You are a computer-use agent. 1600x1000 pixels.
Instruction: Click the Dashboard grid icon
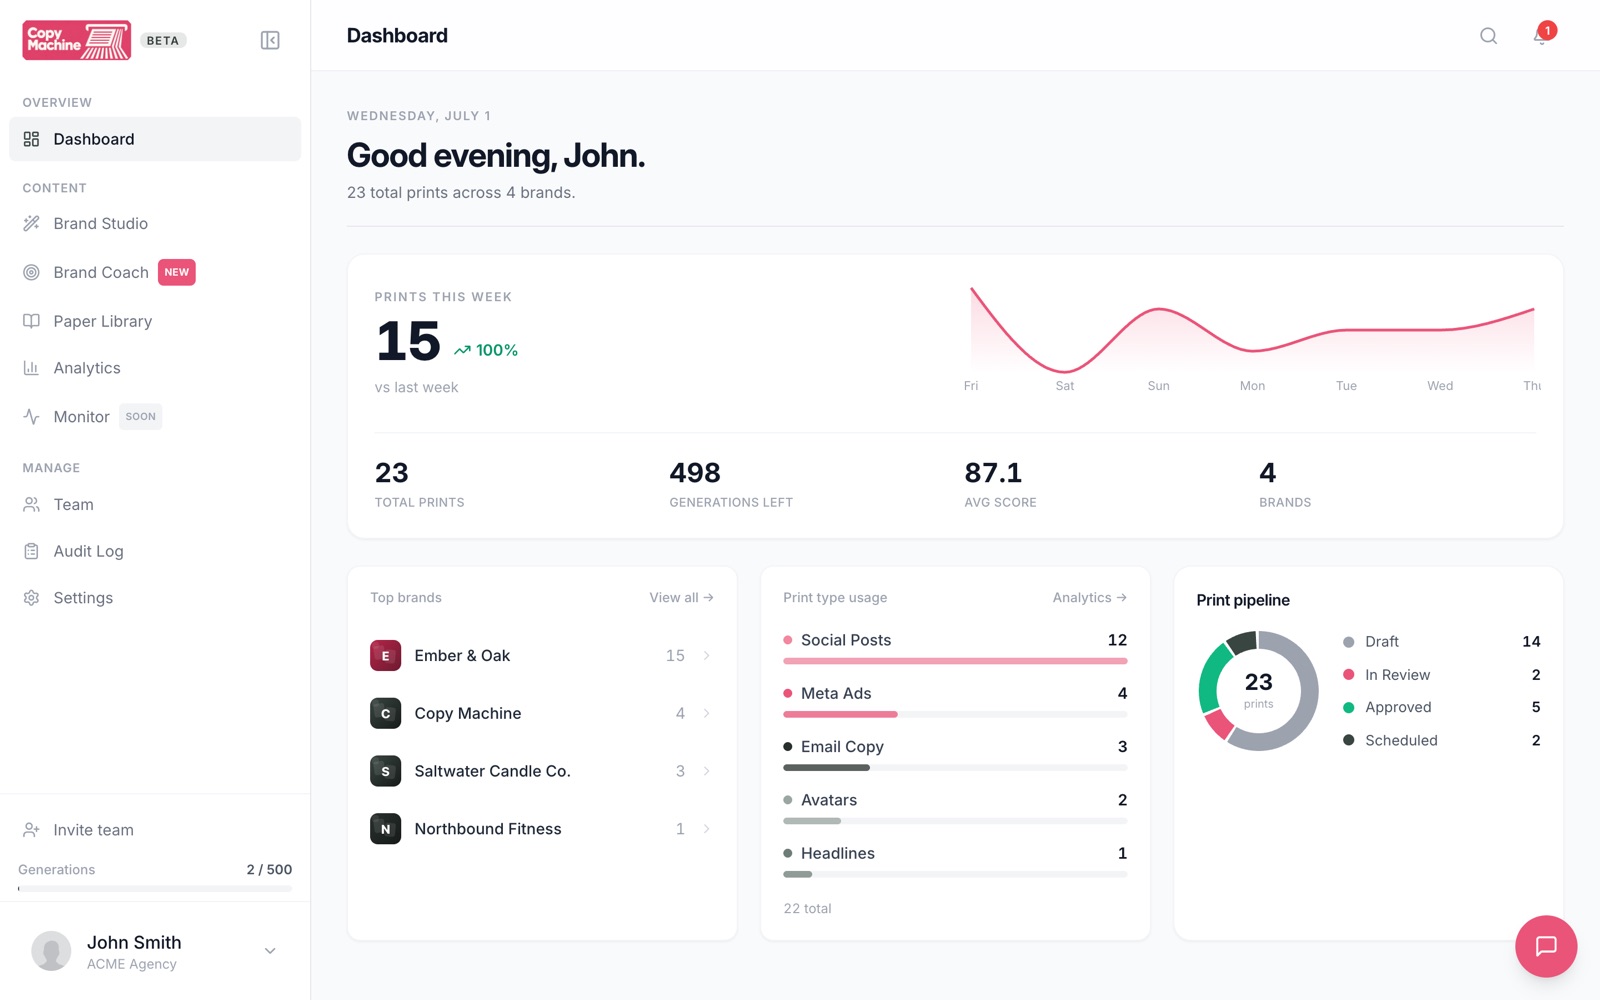[32, 139]
